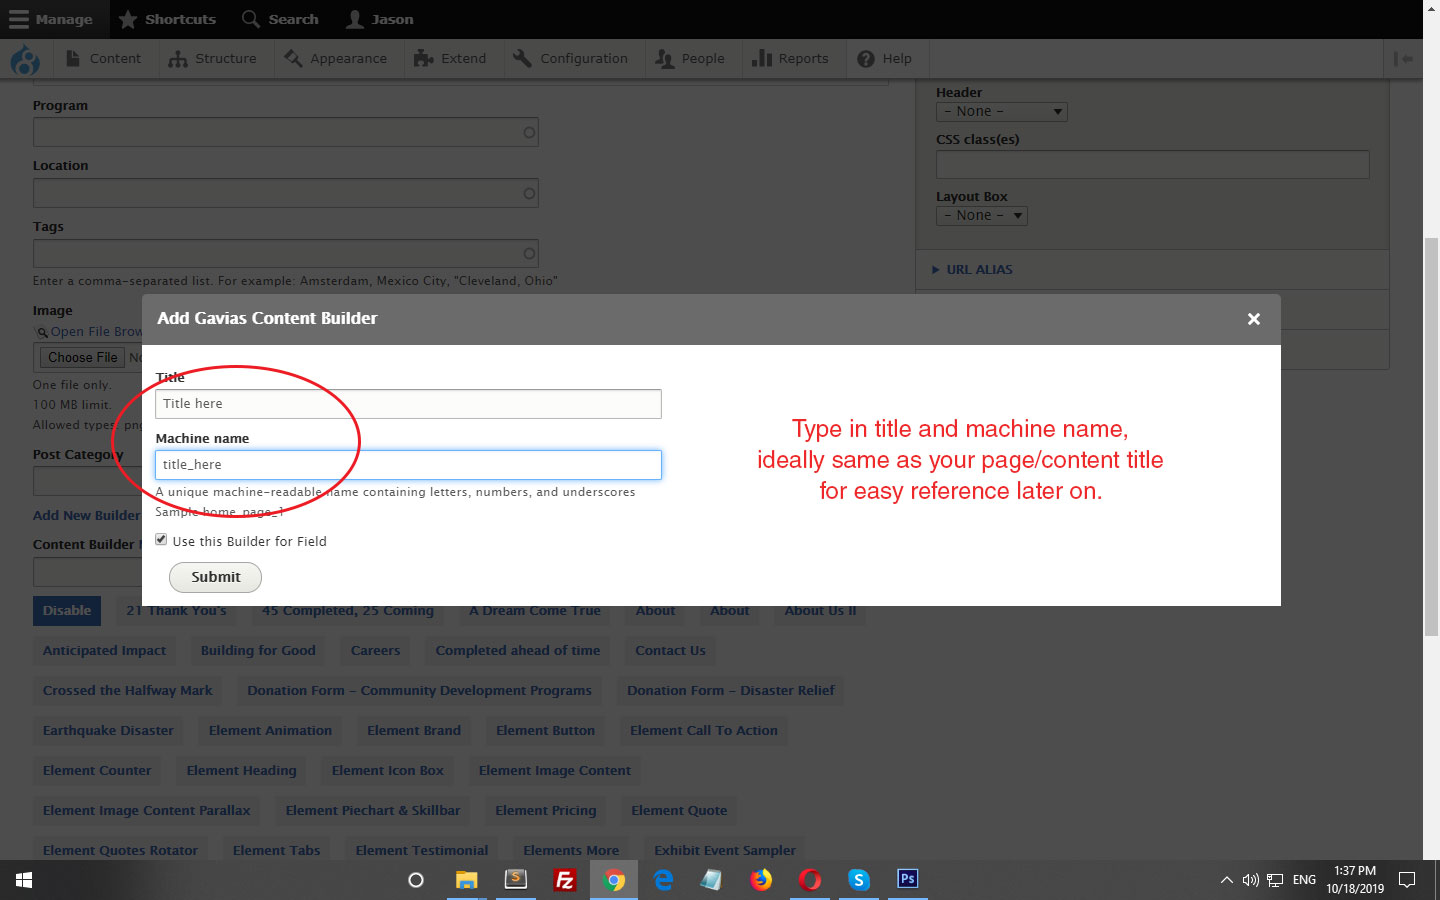Image resolution: width=1440 pixels, height=900 pixels.
Task: Click the Machine name input field
Action: 408,465
